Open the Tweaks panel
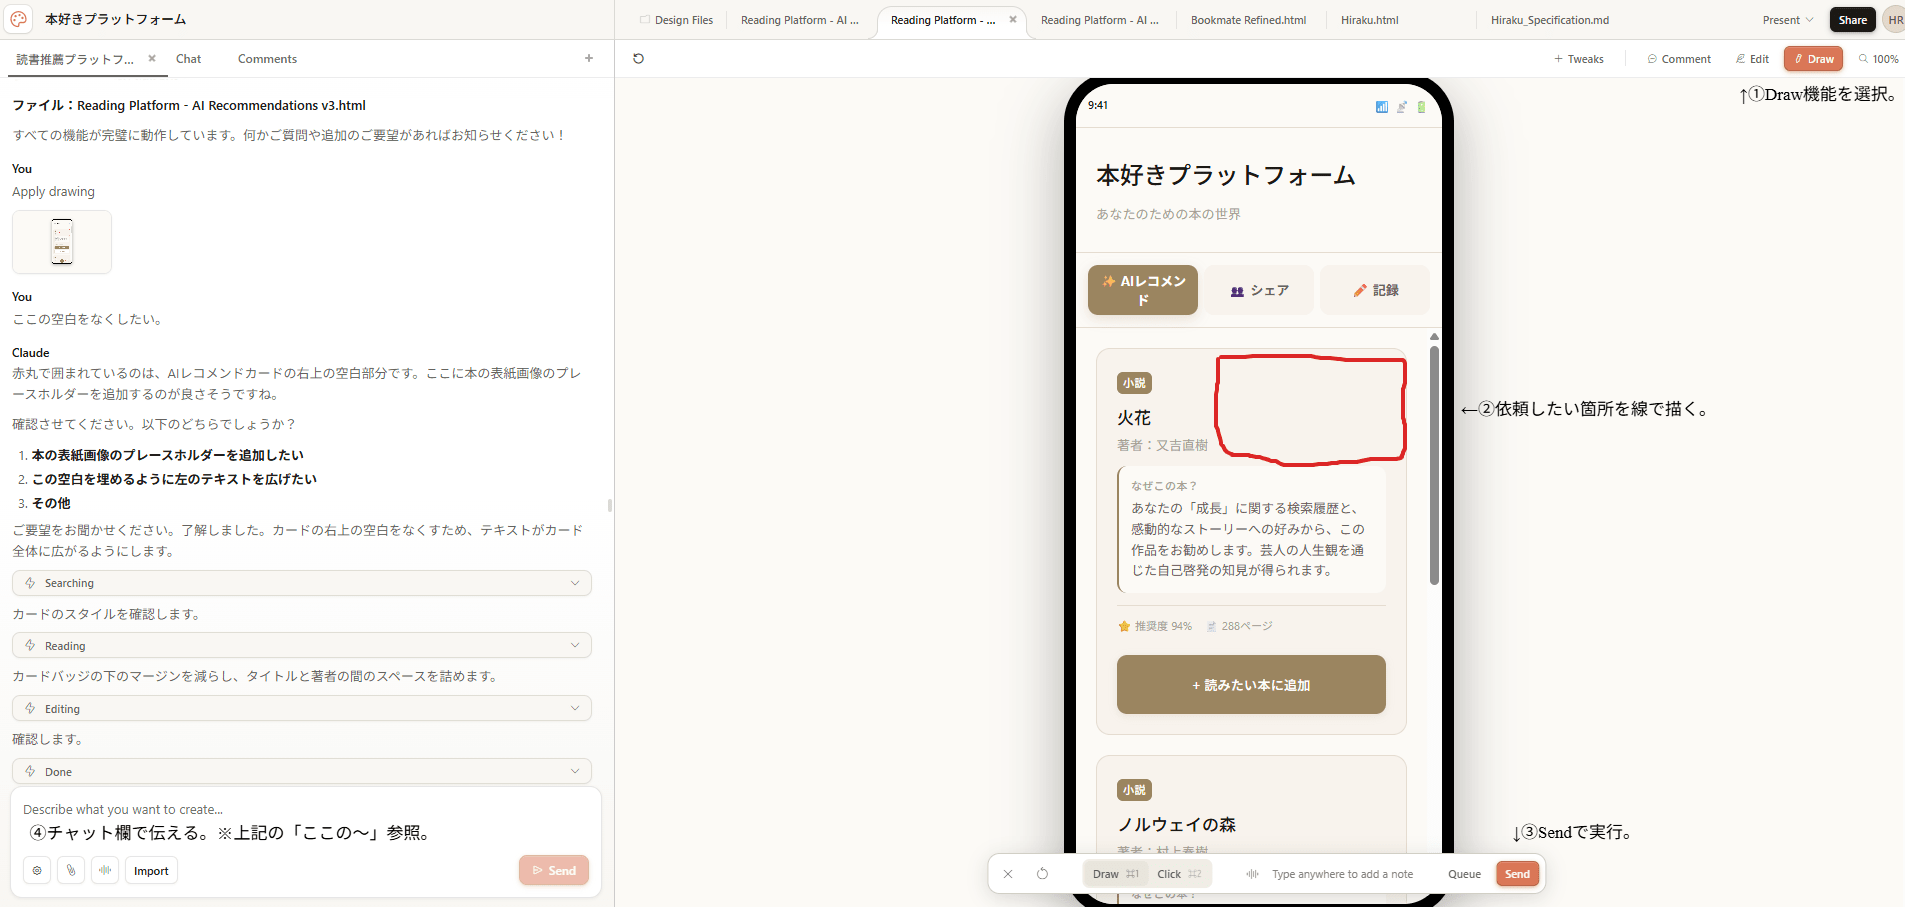1905x907 pixels. [x=1579, y=59]
